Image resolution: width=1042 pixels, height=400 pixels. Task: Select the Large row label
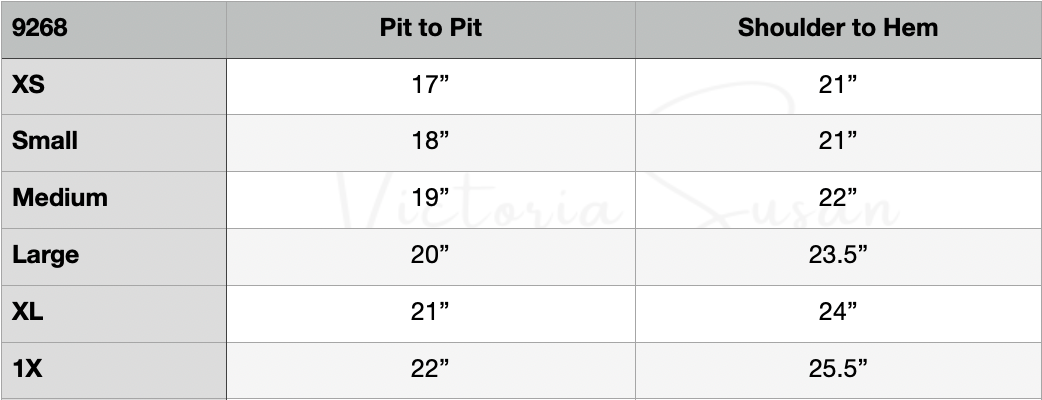(46, 255)
